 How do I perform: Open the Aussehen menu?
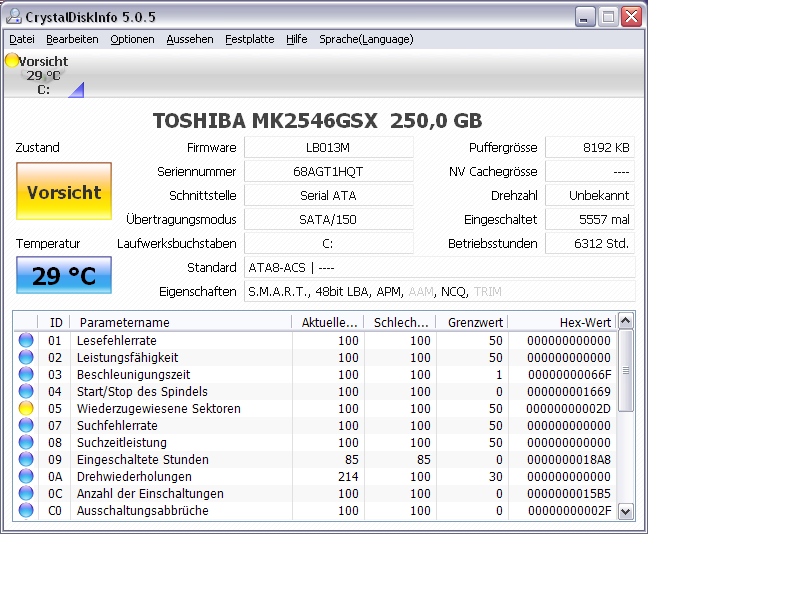point(190,39)
